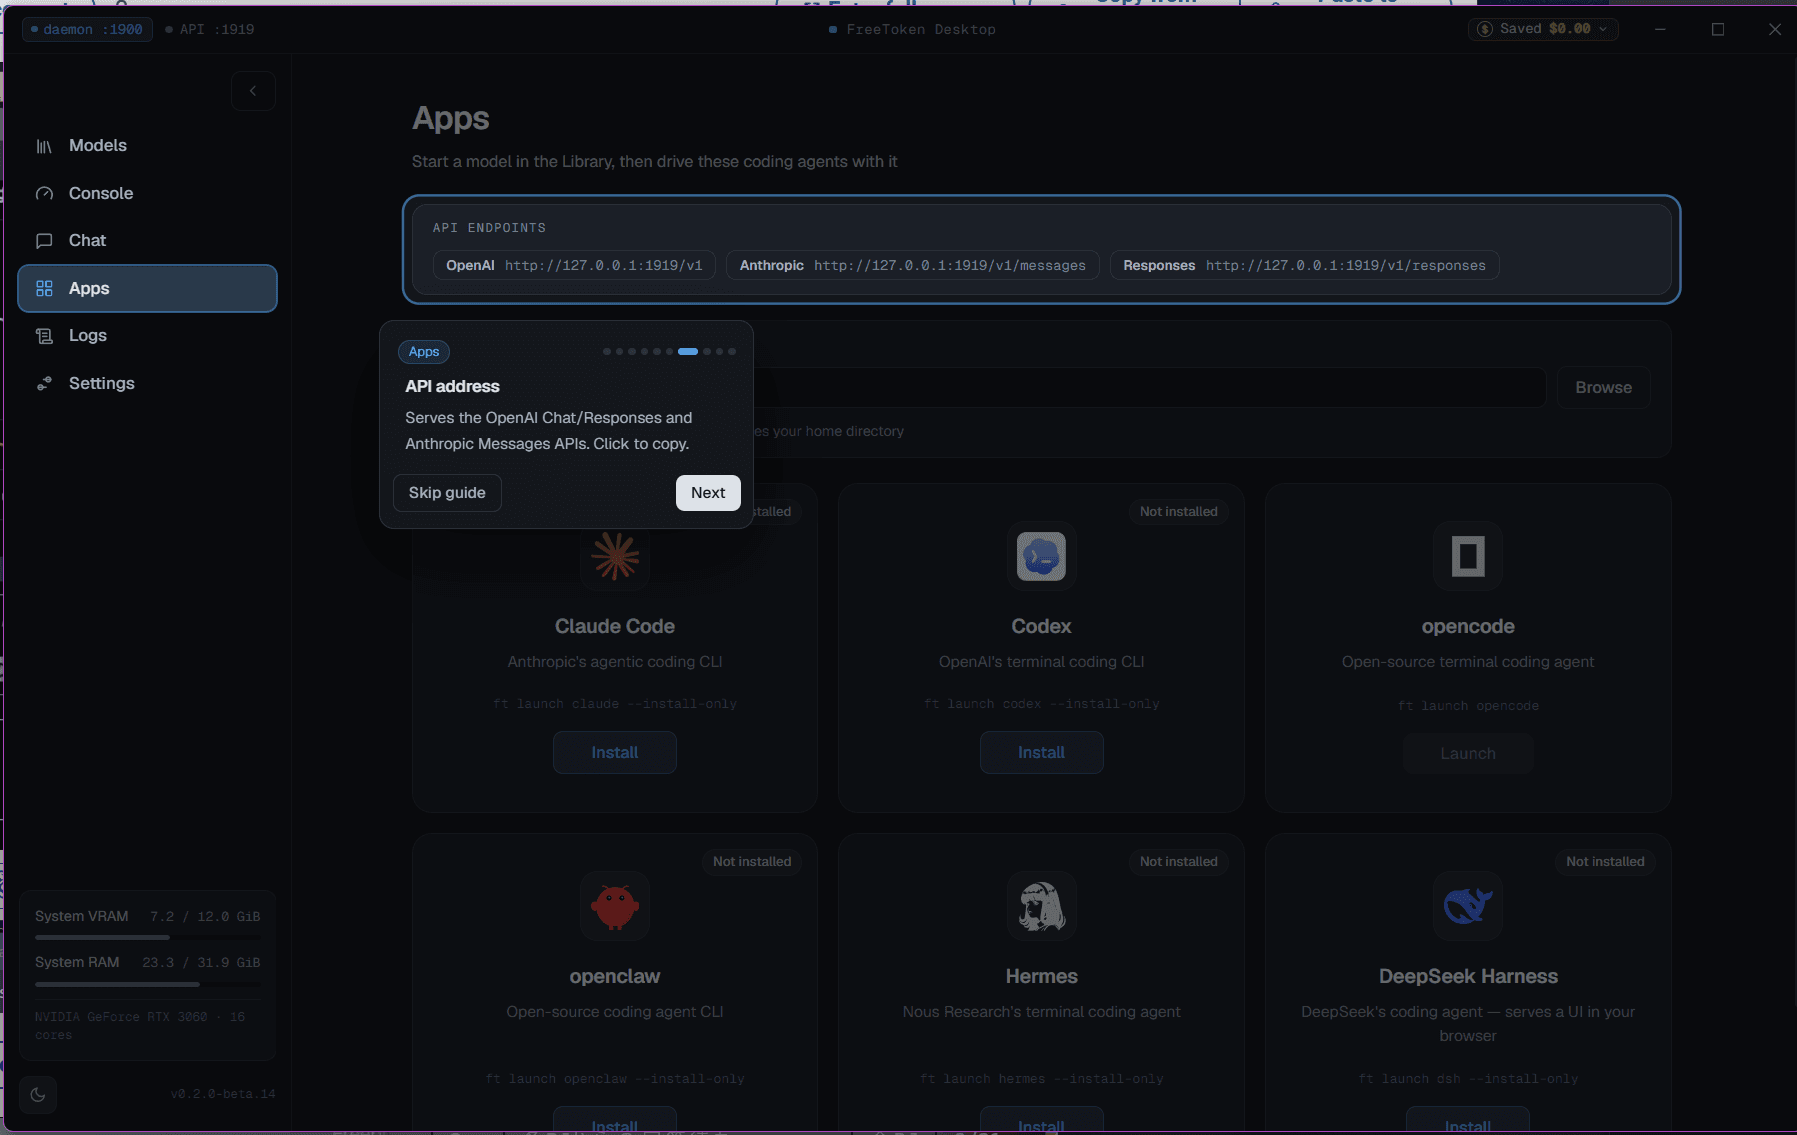Install Claude Code
The width and height of the screenshot is (1797, 1135).
[615, 752]
